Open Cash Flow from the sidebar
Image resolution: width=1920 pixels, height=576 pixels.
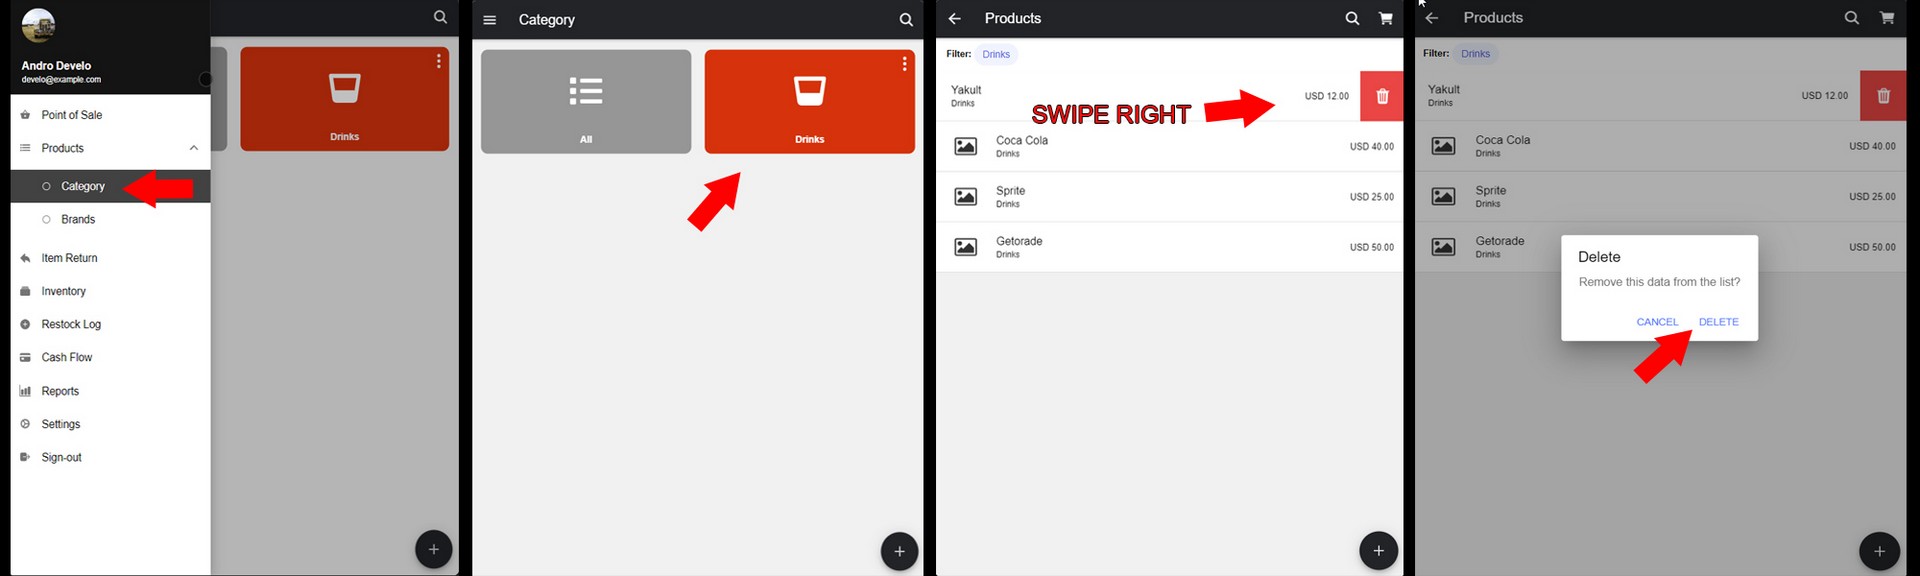tap(66, 357)
